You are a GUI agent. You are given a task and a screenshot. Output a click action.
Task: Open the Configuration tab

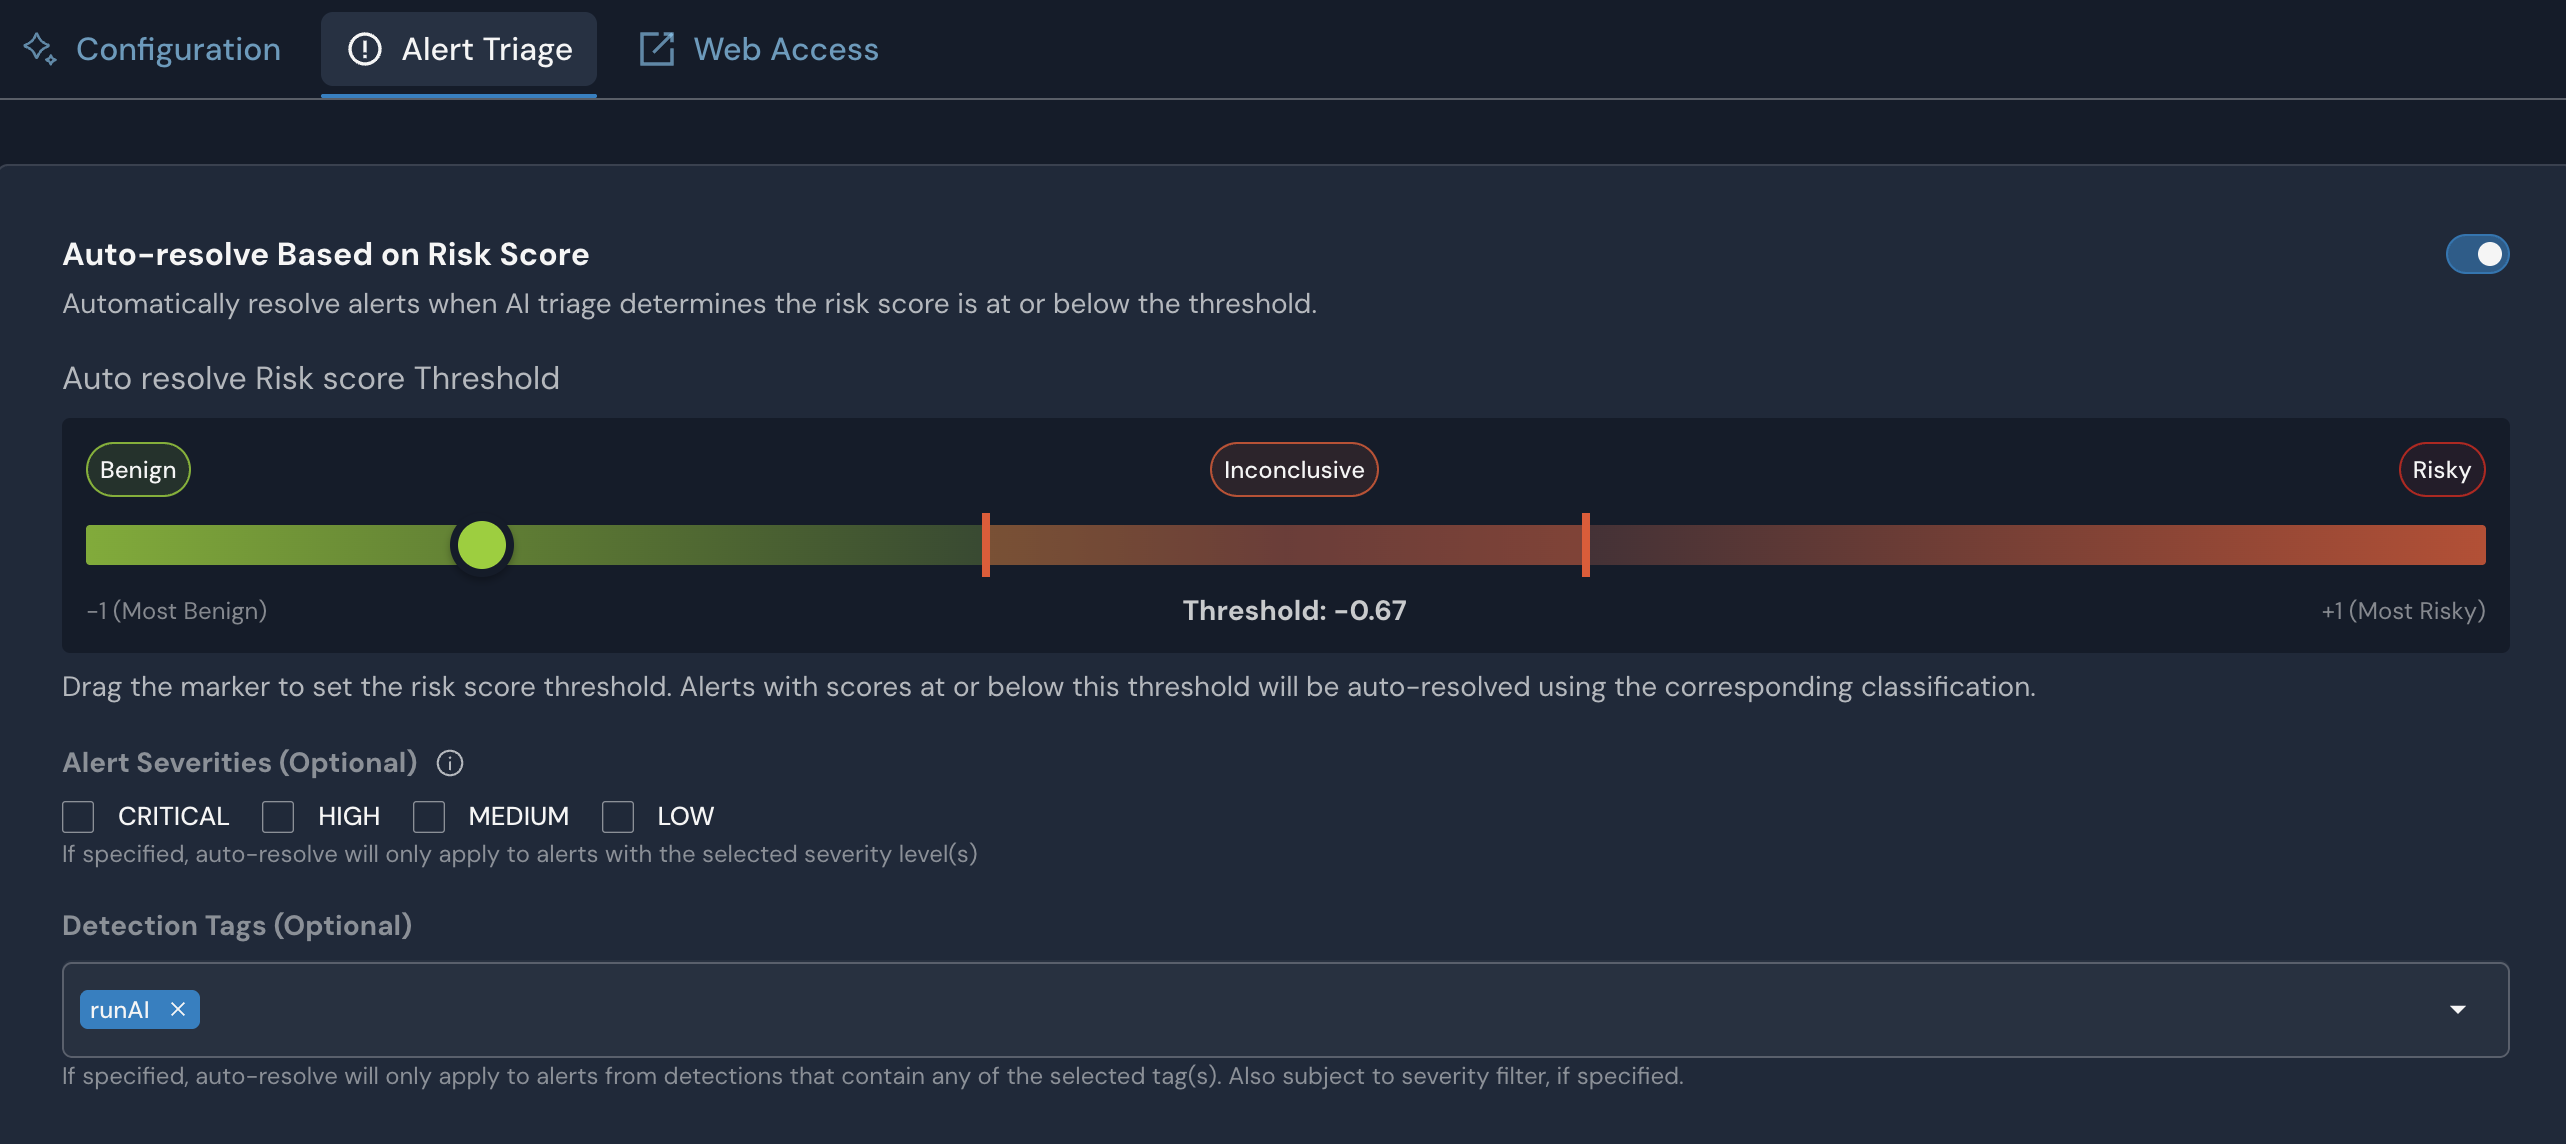177,48
